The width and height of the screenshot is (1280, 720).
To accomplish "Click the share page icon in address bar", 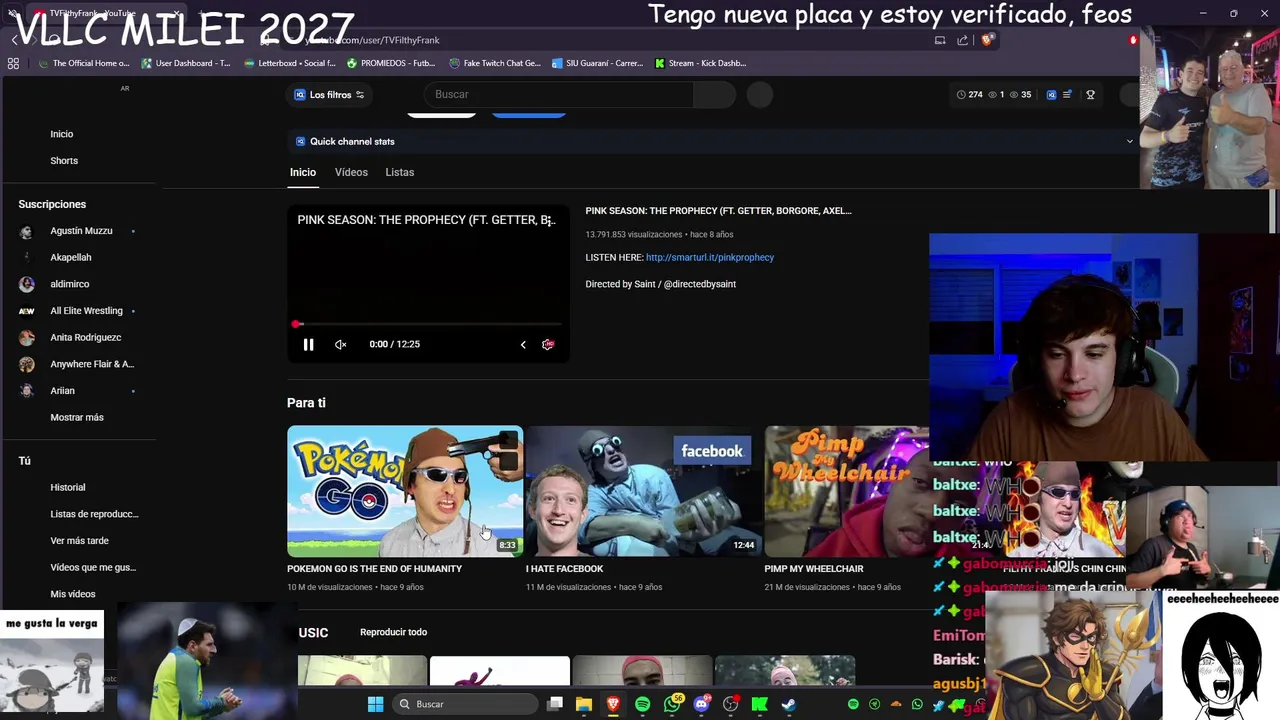I will click(x=962, y=40).
